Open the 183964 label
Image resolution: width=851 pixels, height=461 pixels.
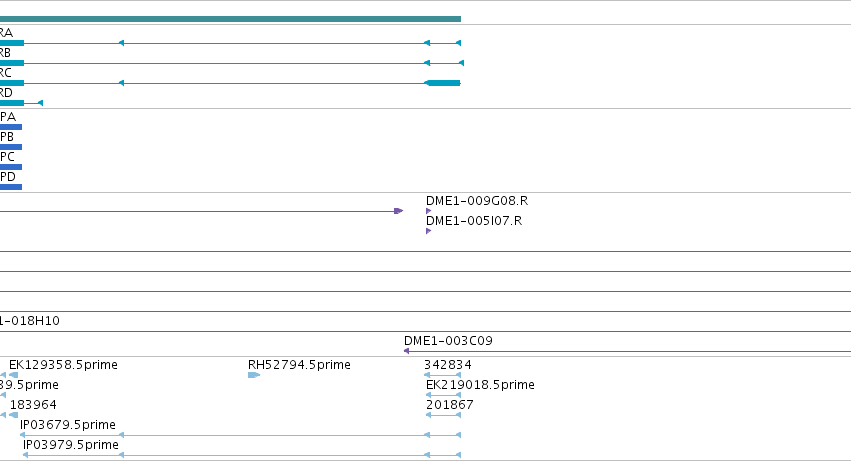pyautogui.click(x=33, y=405)
